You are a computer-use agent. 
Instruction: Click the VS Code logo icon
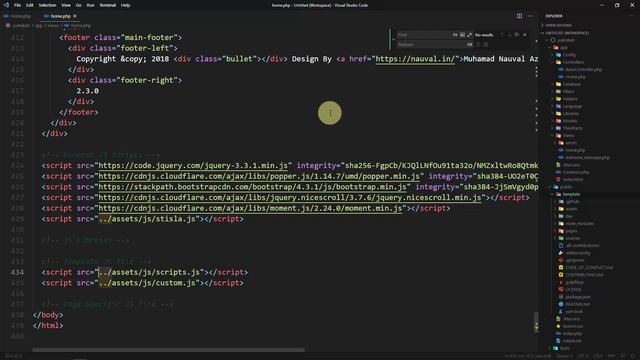click(x=6, y=5)
